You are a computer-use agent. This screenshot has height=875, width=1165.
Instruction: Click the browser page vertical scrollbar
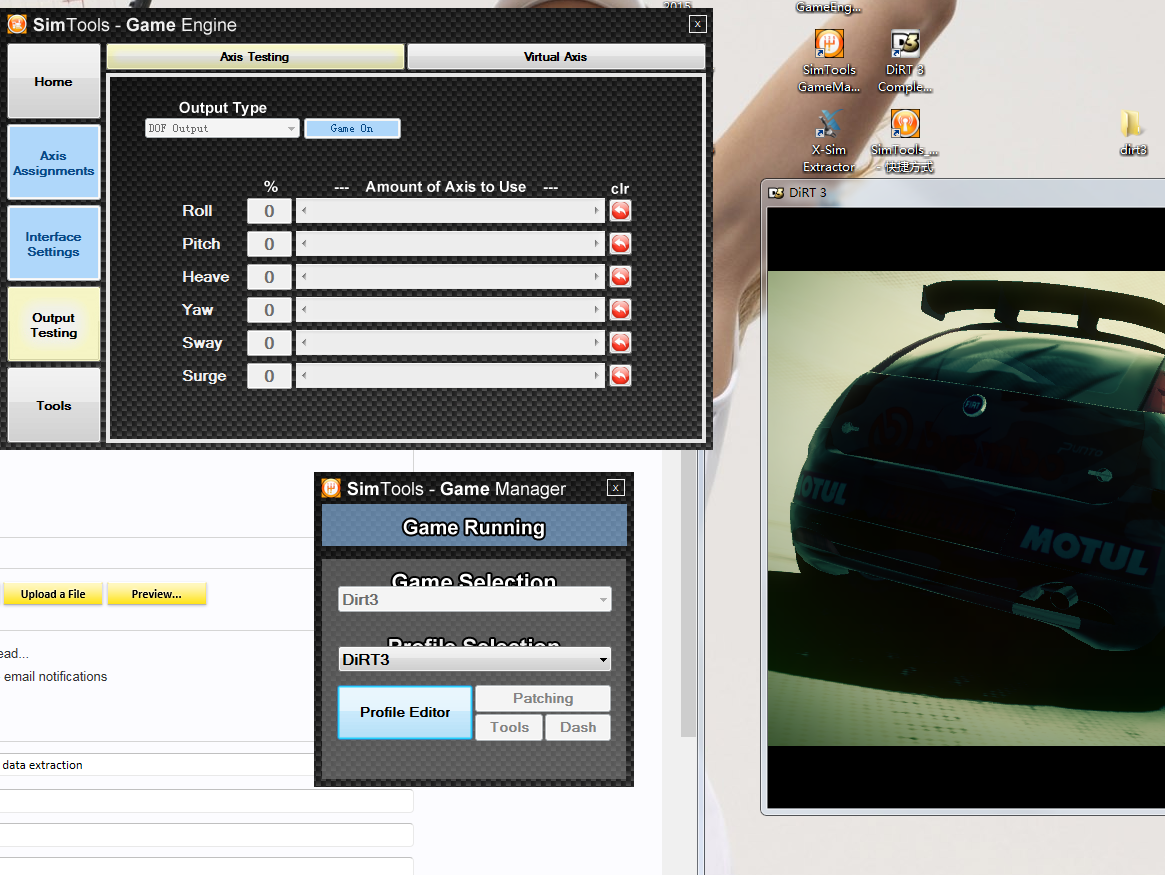(x=688, y=593)
